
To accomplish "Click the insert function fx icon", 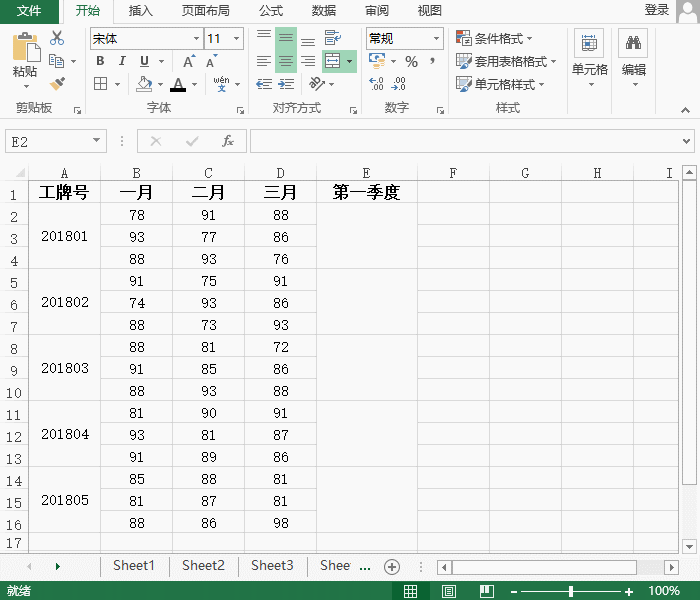I will coord(228,141).
